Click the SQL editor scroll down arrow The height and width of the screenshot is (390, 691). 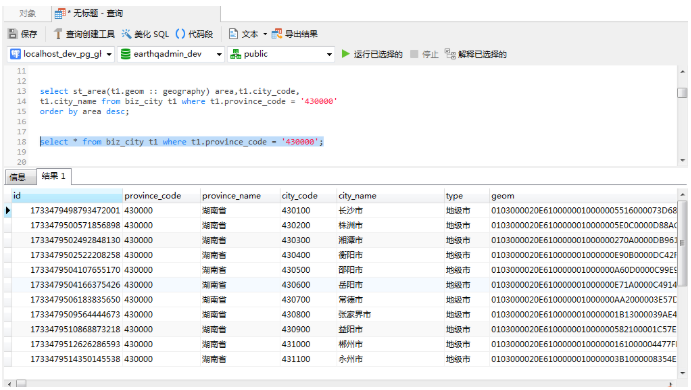coord(682,160)
